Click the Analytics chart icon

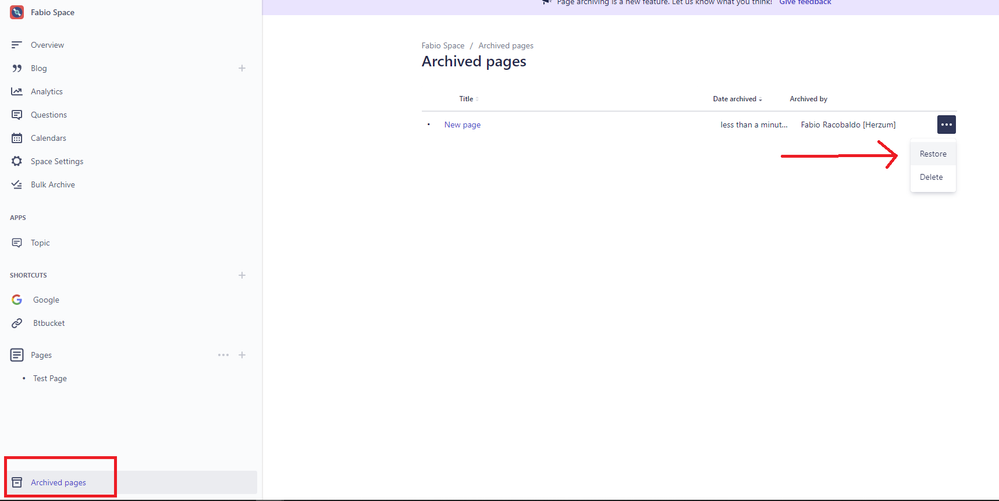point(17,92)
